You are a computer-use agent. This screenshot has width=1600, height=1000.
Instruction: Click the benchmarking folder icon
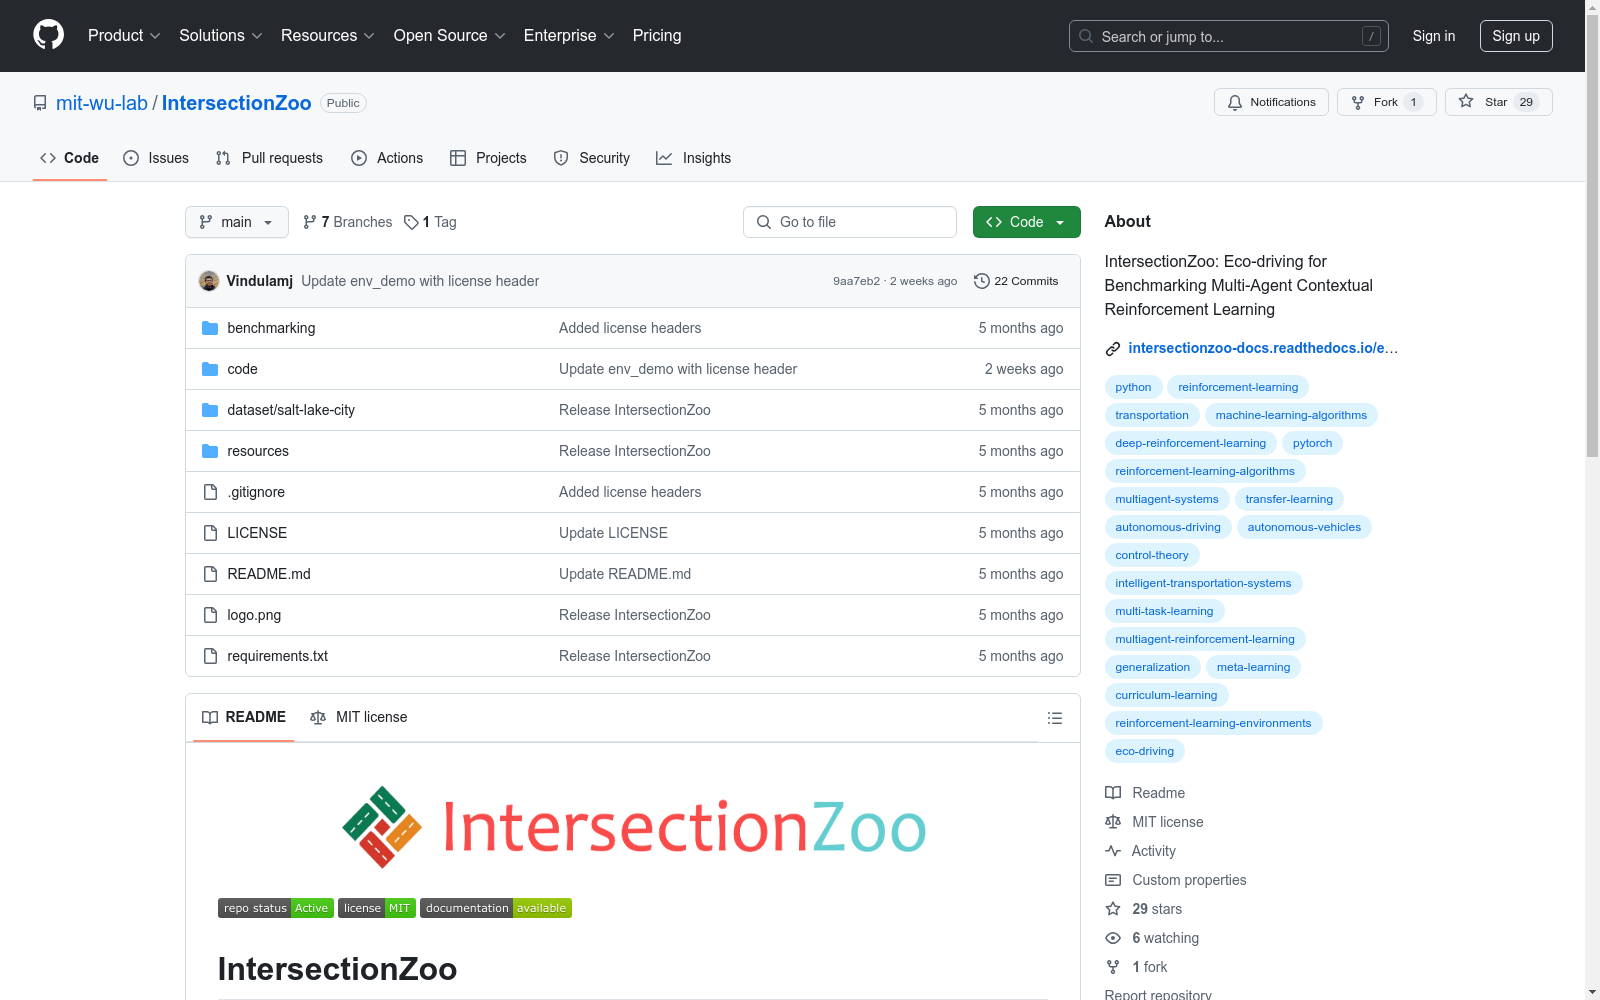coord(210,328)
